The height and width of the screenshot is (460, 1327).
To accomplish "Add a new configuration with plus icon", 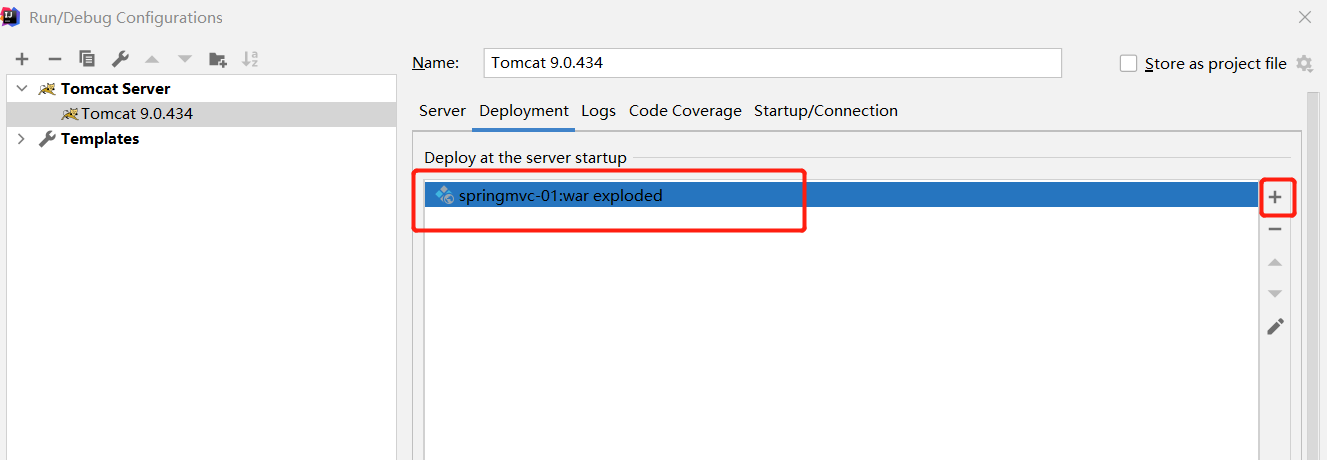I will pyautogui.click(x=22, y=59).
